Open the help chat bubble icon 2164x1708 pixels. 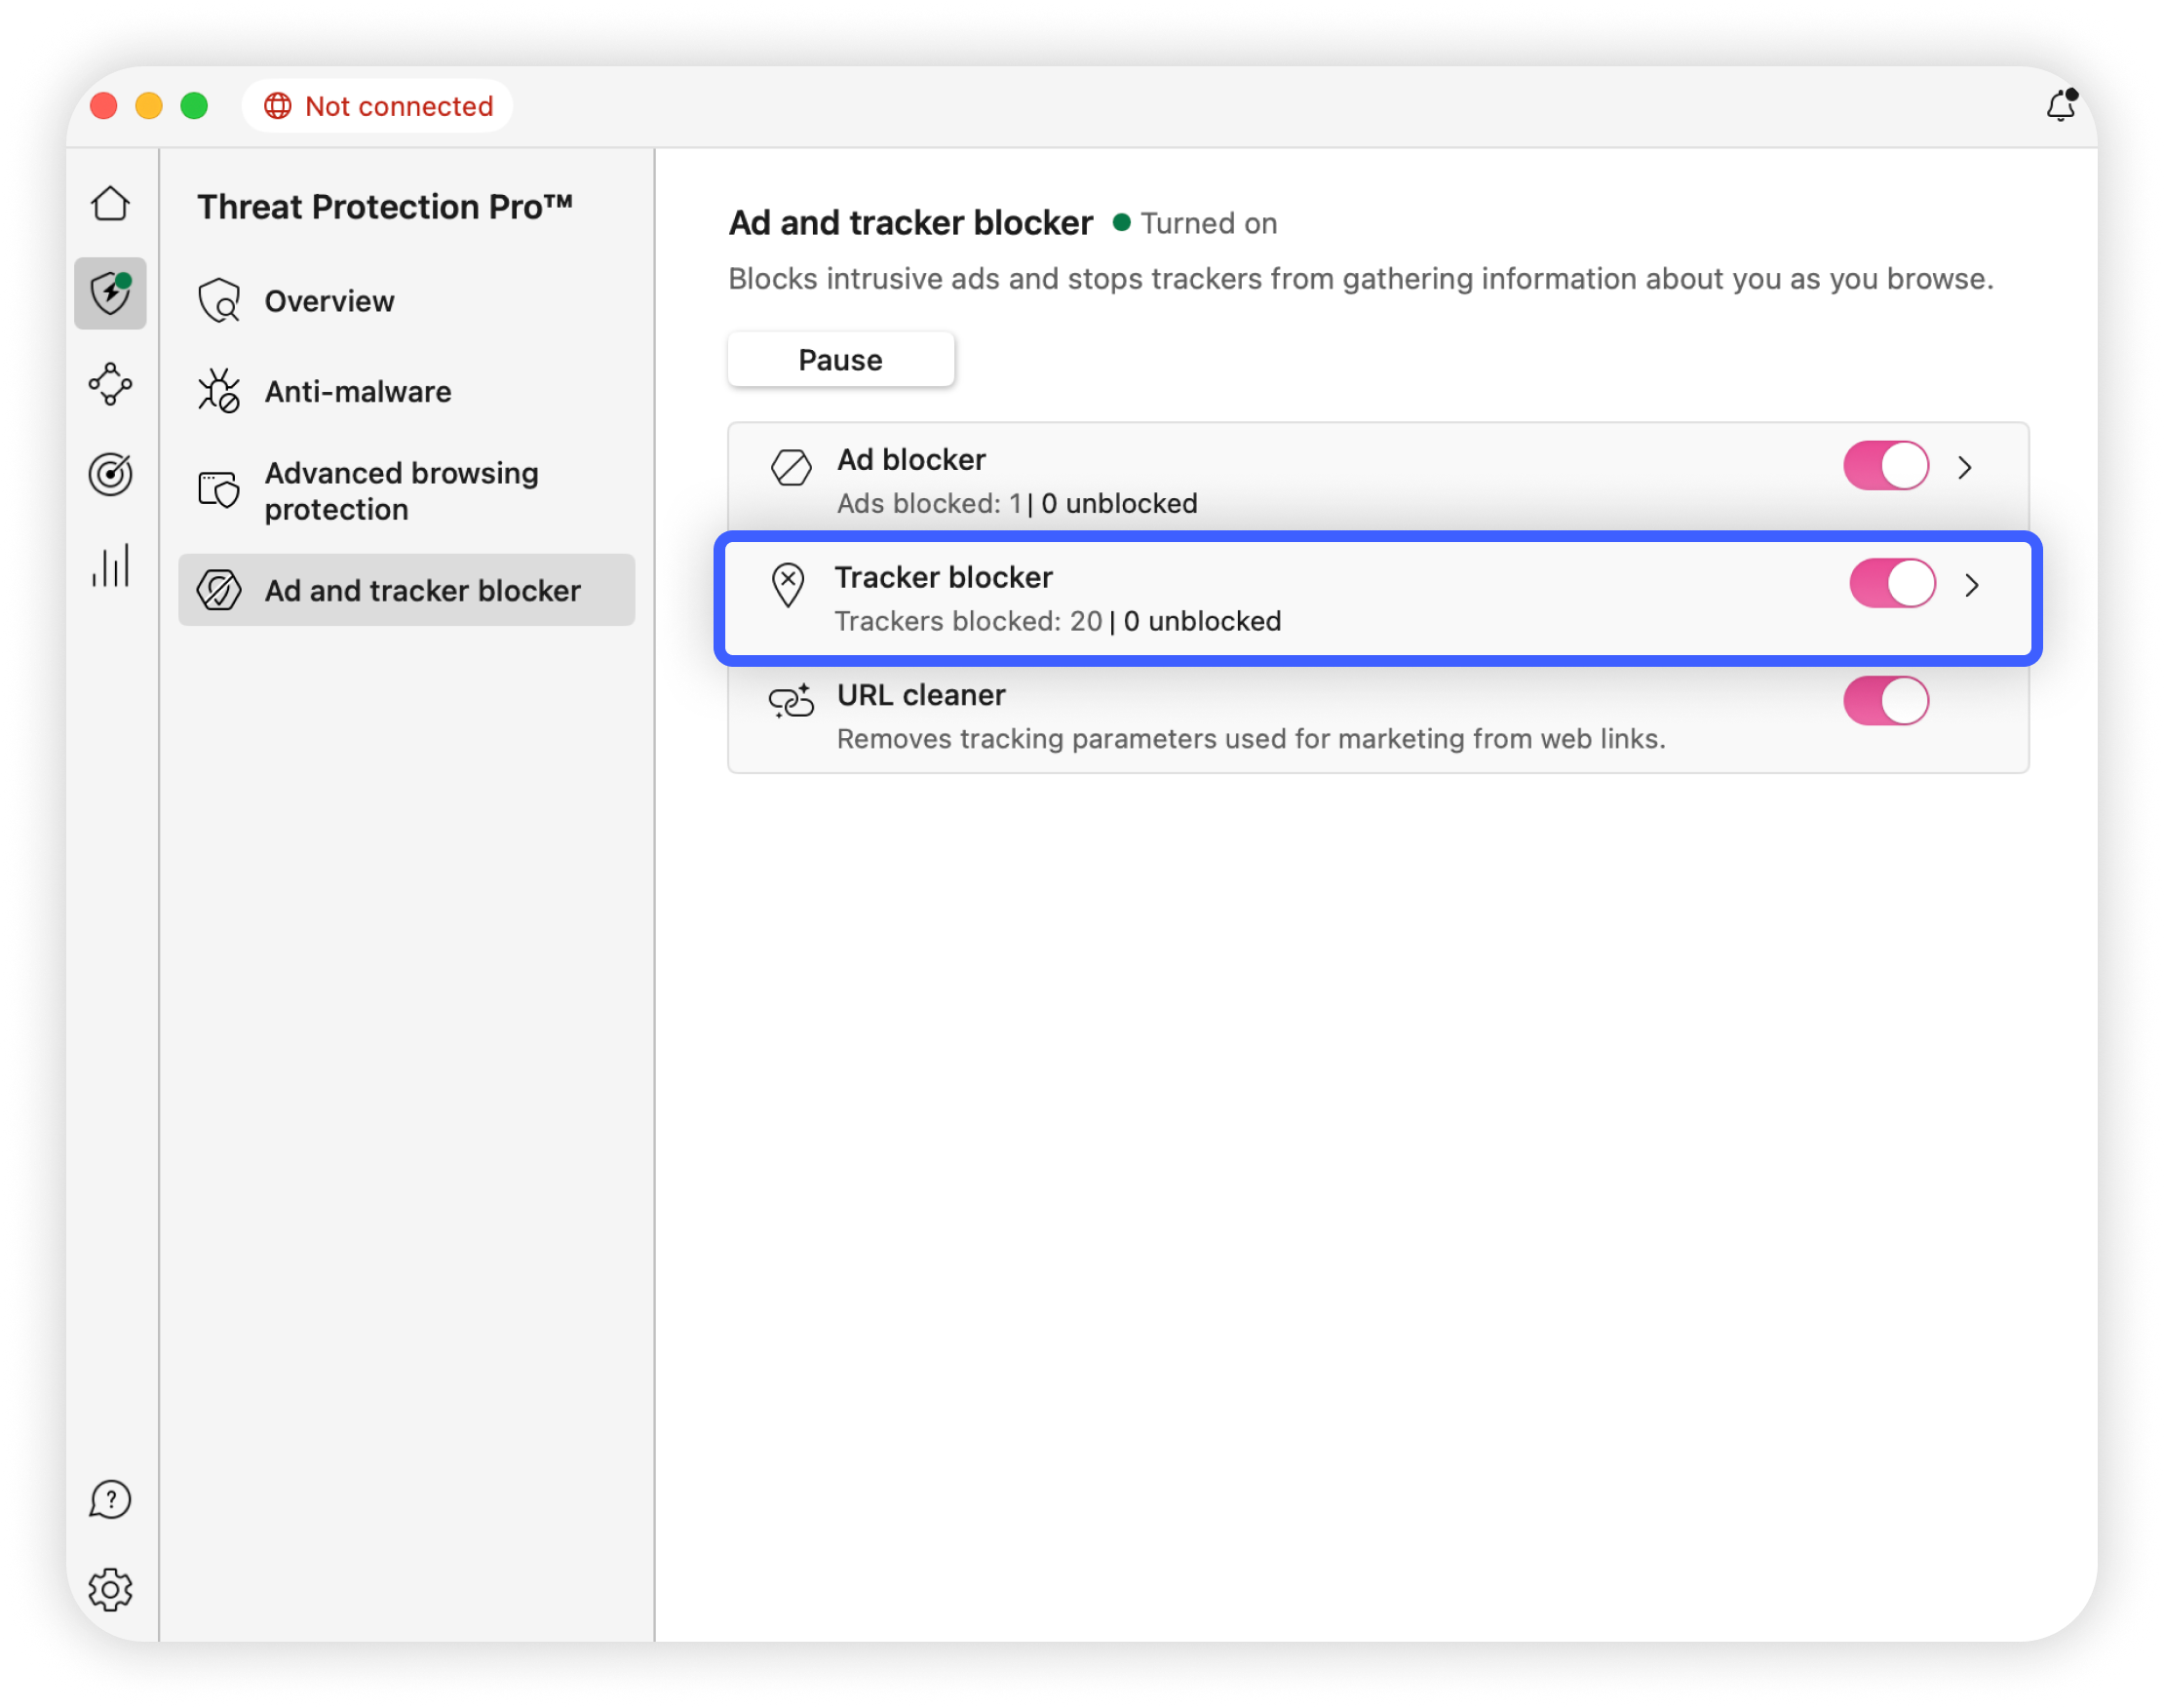pyautogui.click(x=110, y=1499)
